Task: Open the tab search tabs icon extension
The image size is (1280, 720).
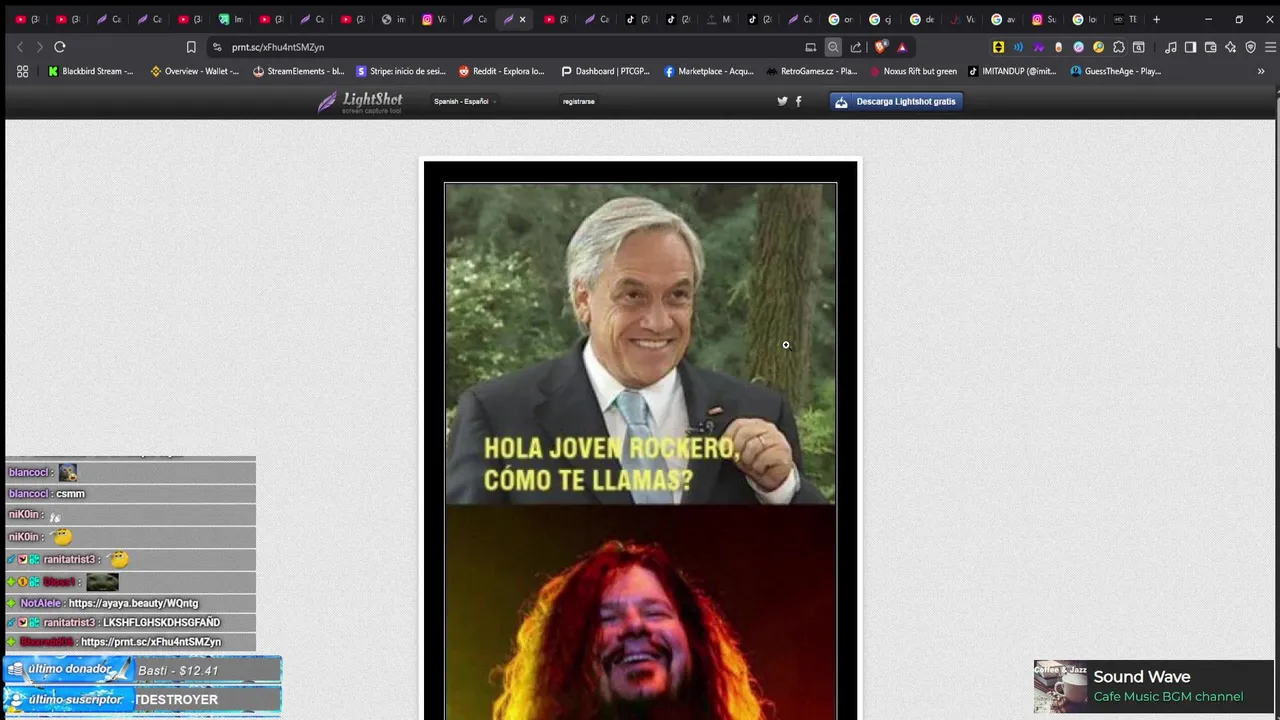Action: coord(1138,47)
